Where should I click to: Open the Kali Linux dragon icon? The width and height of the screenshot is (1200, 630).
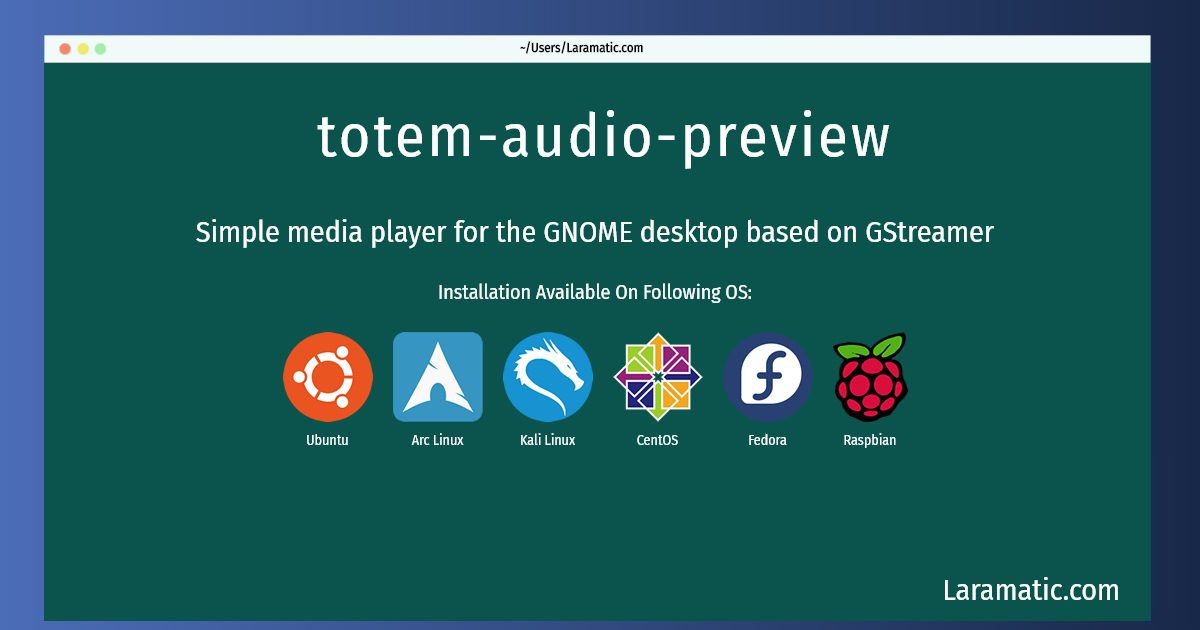548,377
